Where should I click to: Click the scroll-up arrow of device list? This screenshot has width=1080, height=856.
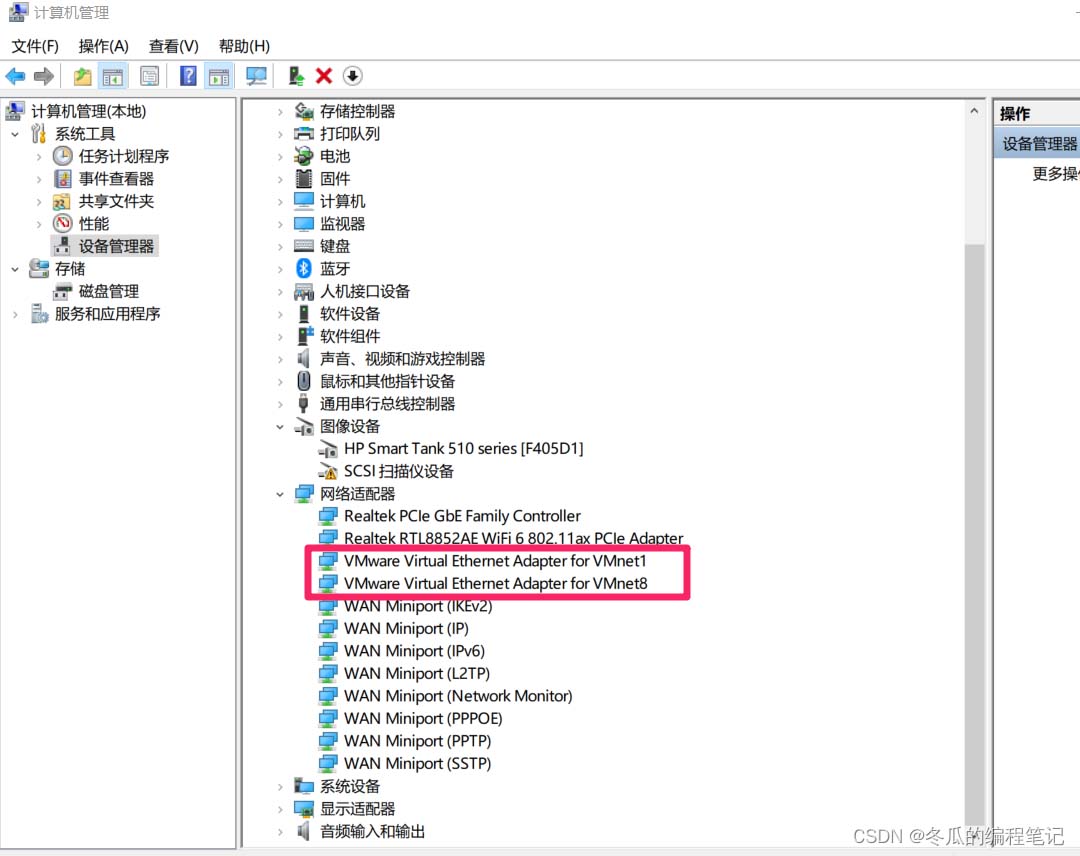tap(974, 111)
